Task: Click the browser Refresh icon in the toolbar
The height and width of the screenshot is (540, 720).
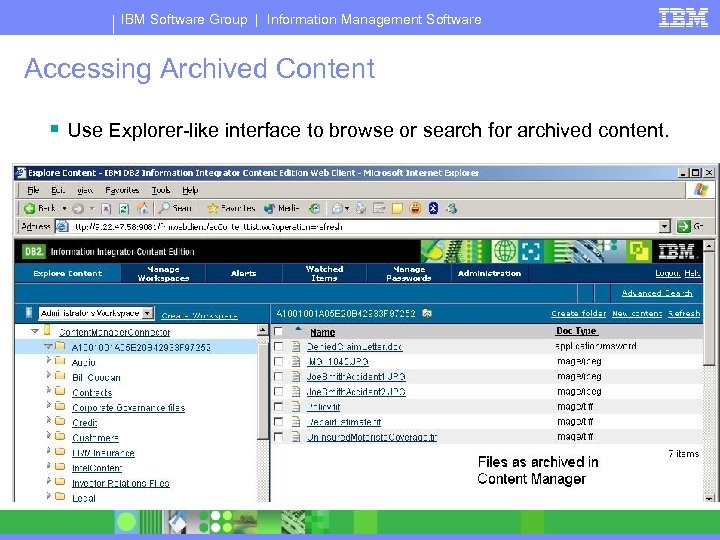Action: (x=124, y=209)
